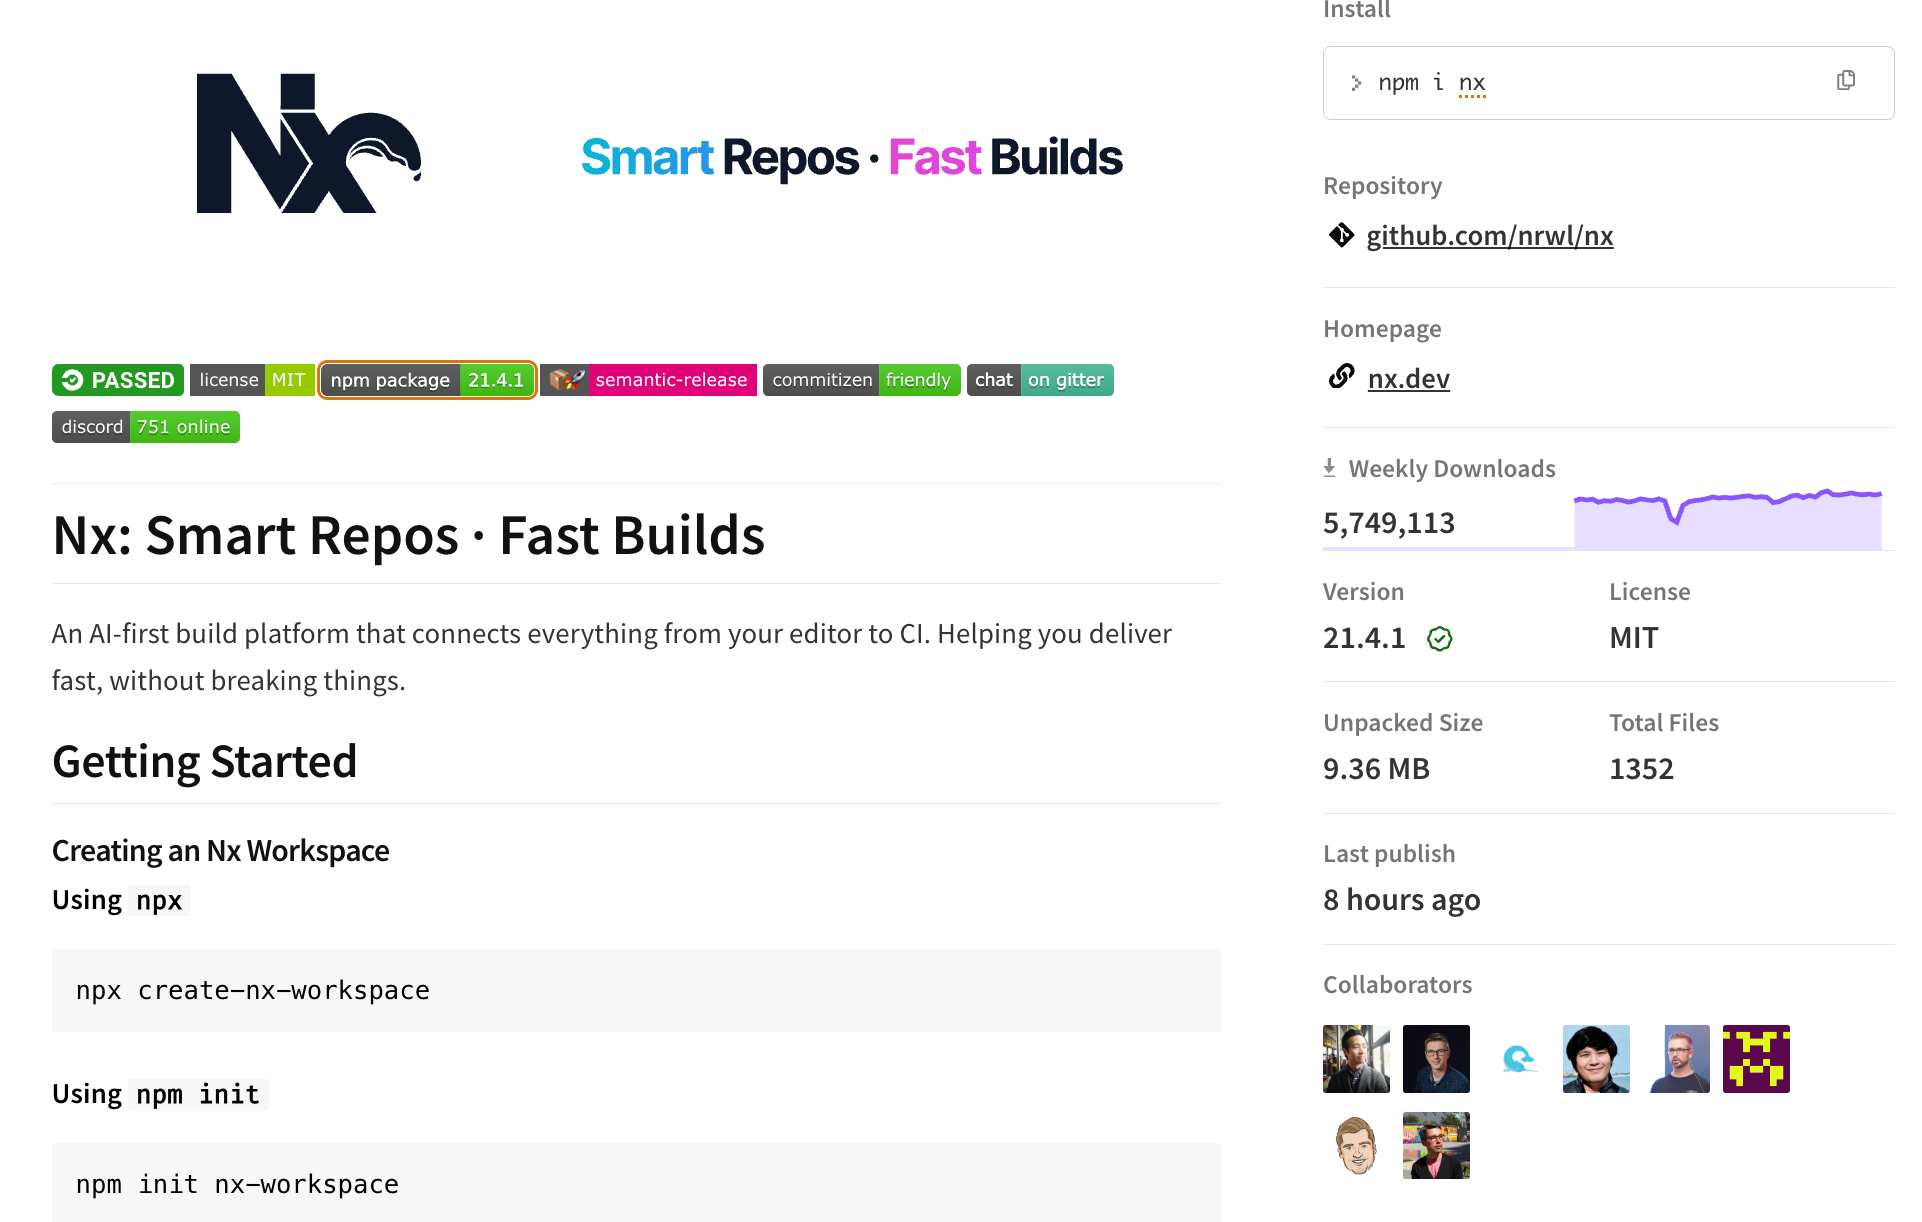Open the cartoon-face collaborator avatar
The height and width of the screenshot is (1222, 1922).
click(x=1356, y=1146)
